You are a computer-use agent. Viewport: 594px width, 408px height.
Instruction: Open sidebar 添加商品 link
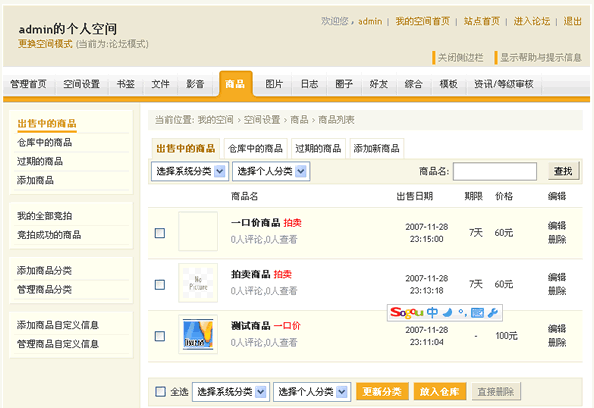(35, 180)
